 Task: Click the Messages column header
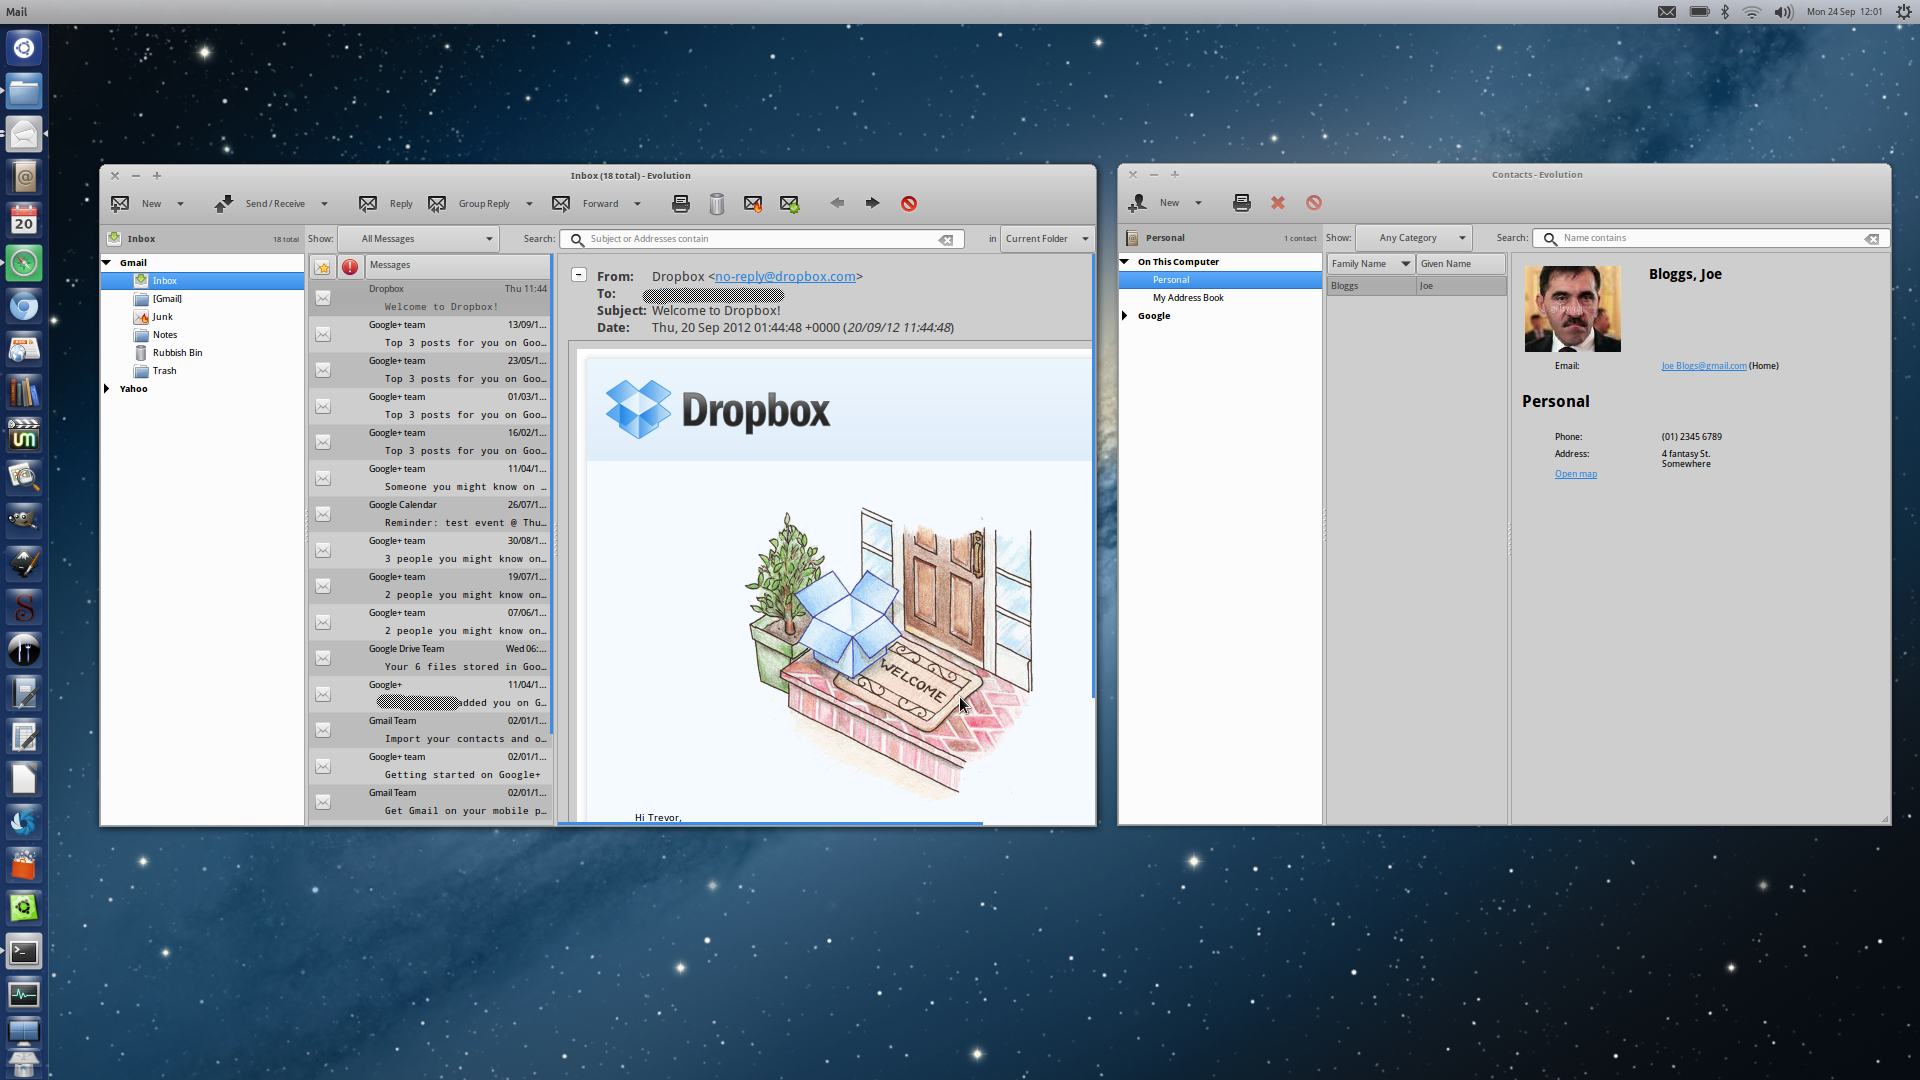click(458, 266)
